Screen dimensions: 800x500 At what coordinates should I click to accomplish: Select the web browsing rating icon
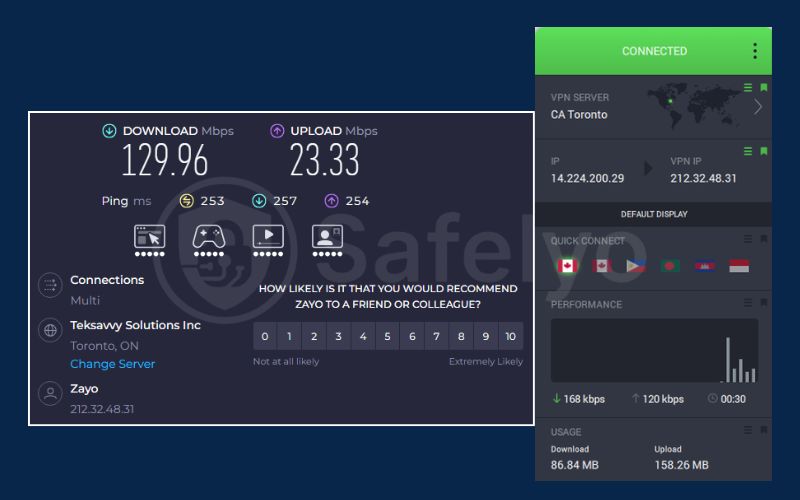149,240
